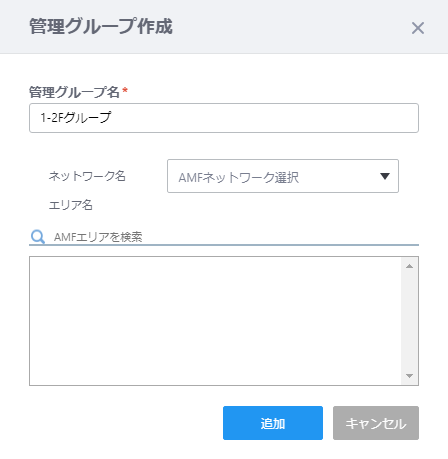The height and width of the screenshot is (459, 448).
Task: Click inside the empty area list box
Action: (215, 321)
